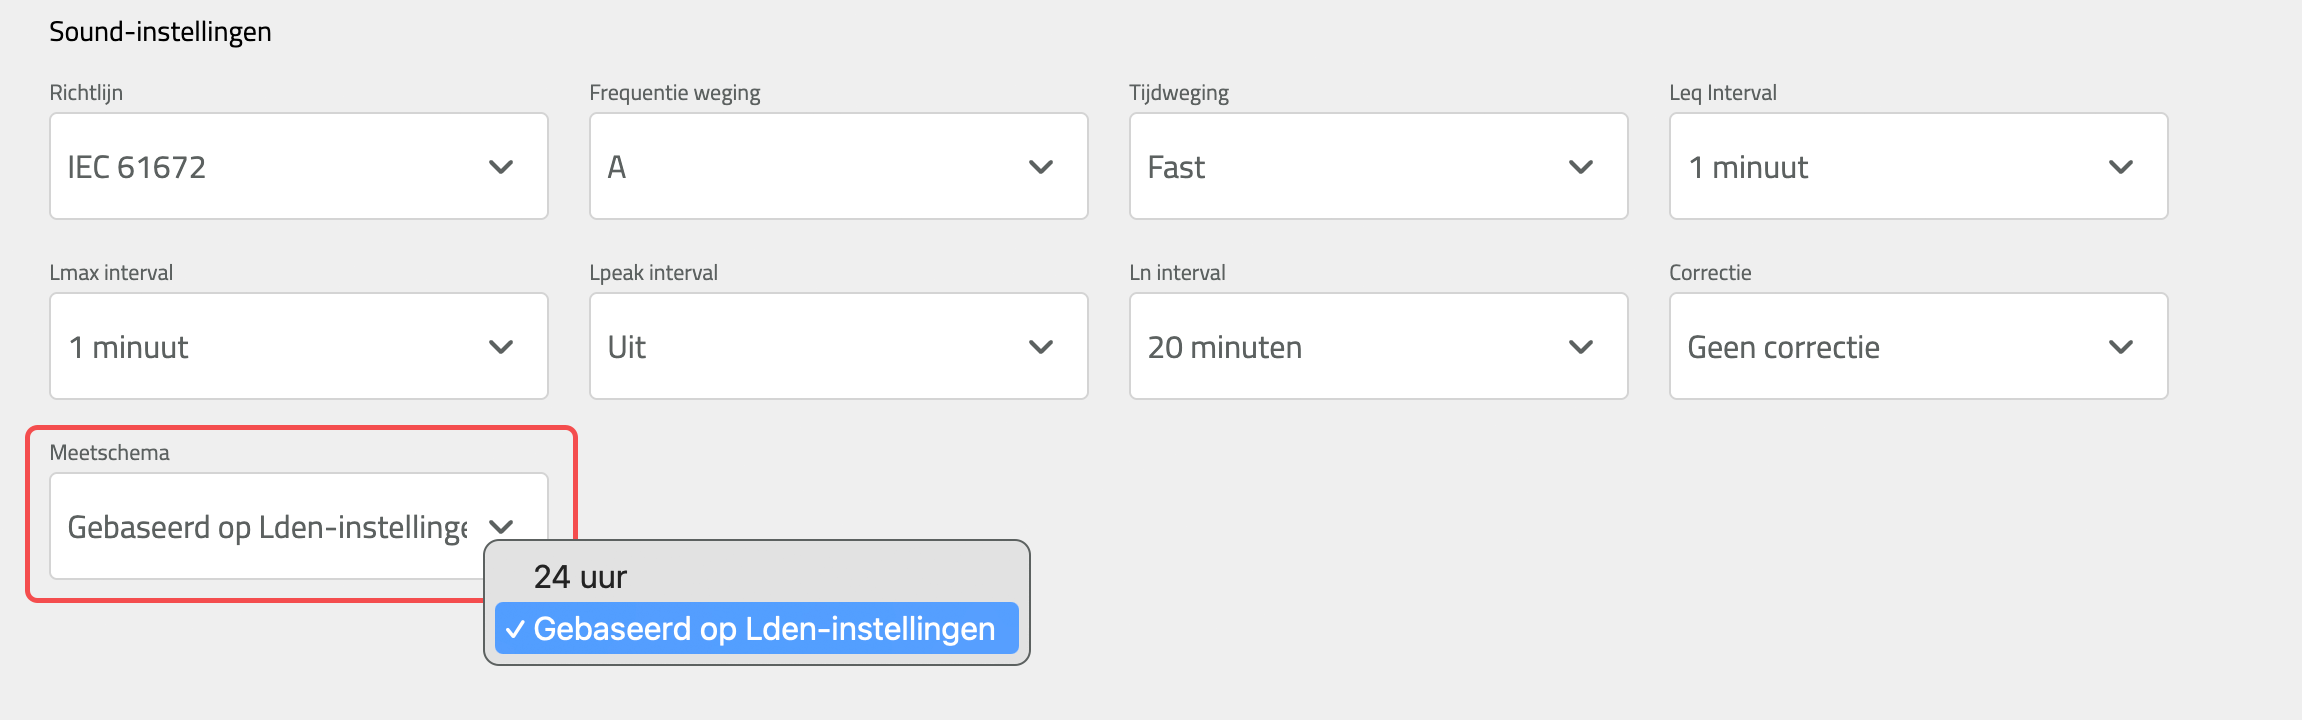2302x720 pixels.
Task: Click the chevron in the Lpeak interval box
Action: click(1041, 347)
